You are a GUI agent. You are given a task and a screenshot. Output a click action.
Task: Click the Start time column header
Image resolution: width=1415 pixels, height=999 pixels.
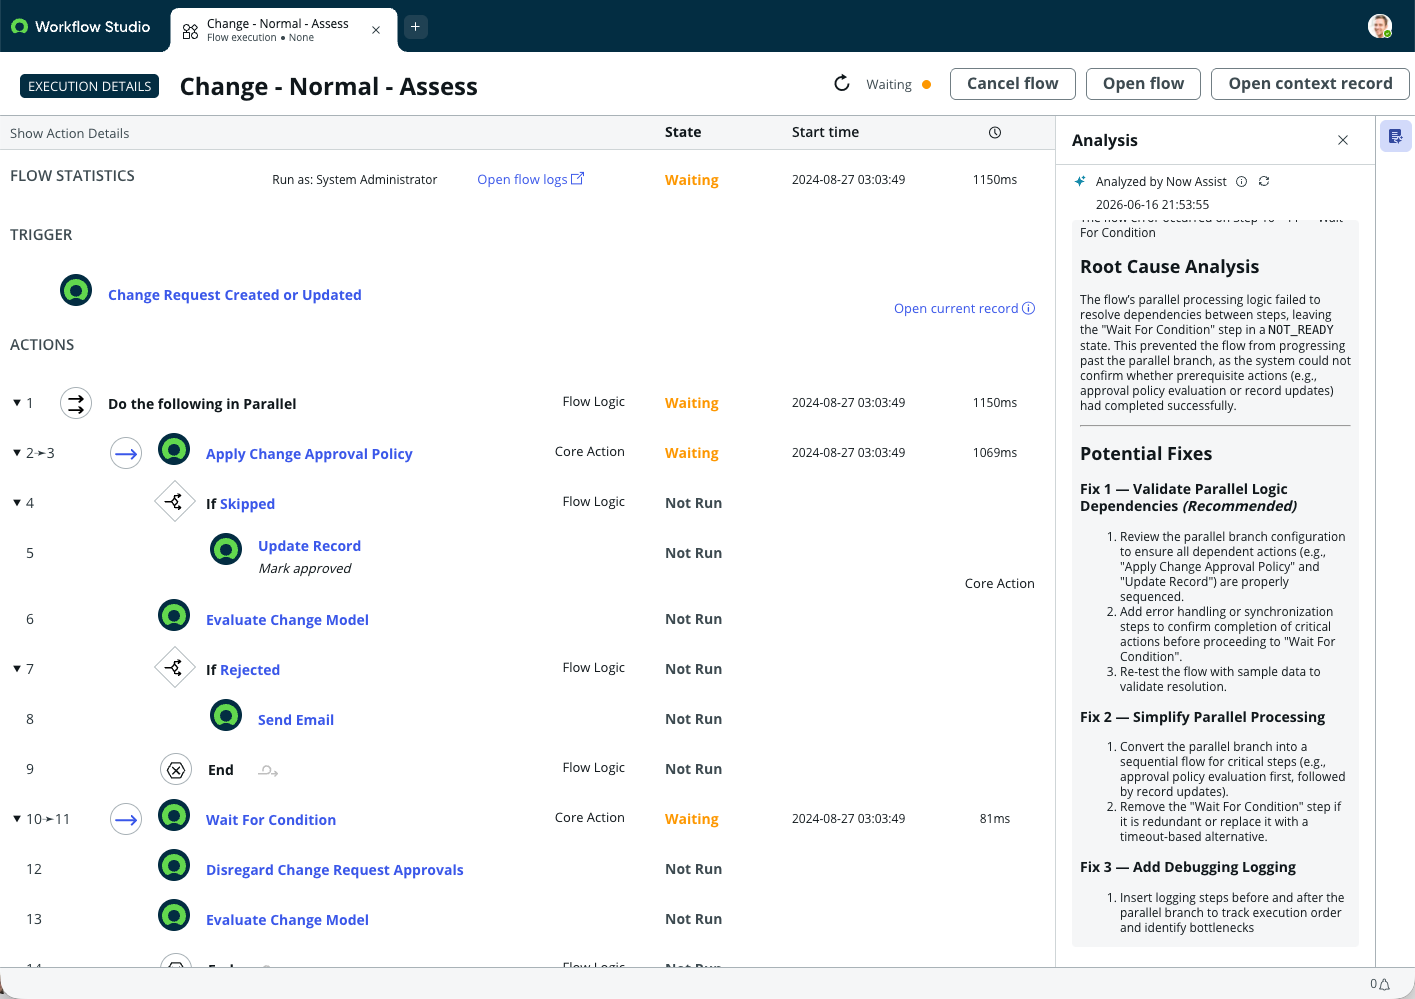[x=825, y=132]
